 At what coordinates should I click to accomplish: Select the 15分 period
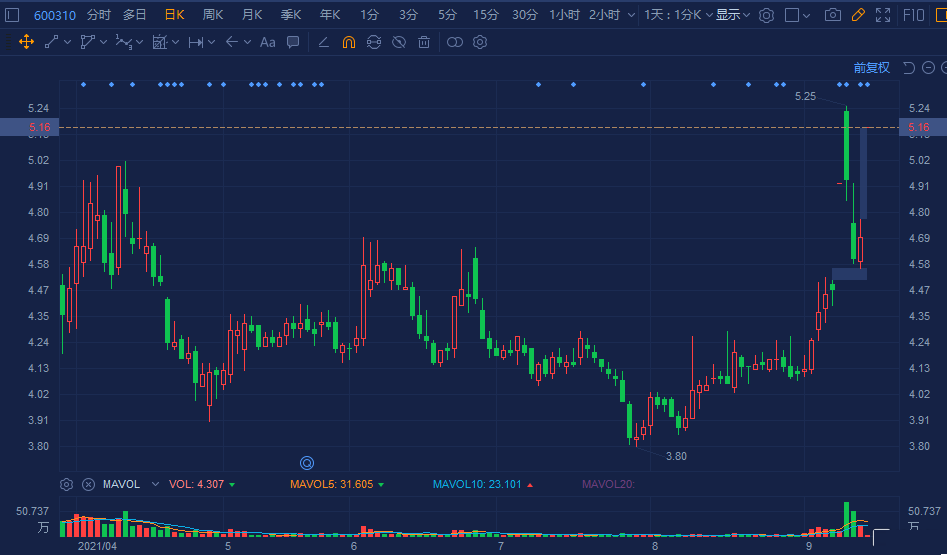(486, 15)
